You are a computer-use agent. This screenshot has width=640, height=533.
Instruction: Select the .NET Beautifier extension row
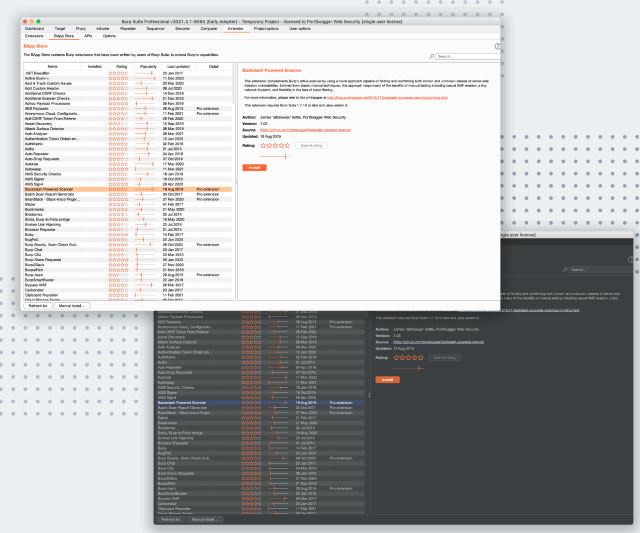click(128, 73)
